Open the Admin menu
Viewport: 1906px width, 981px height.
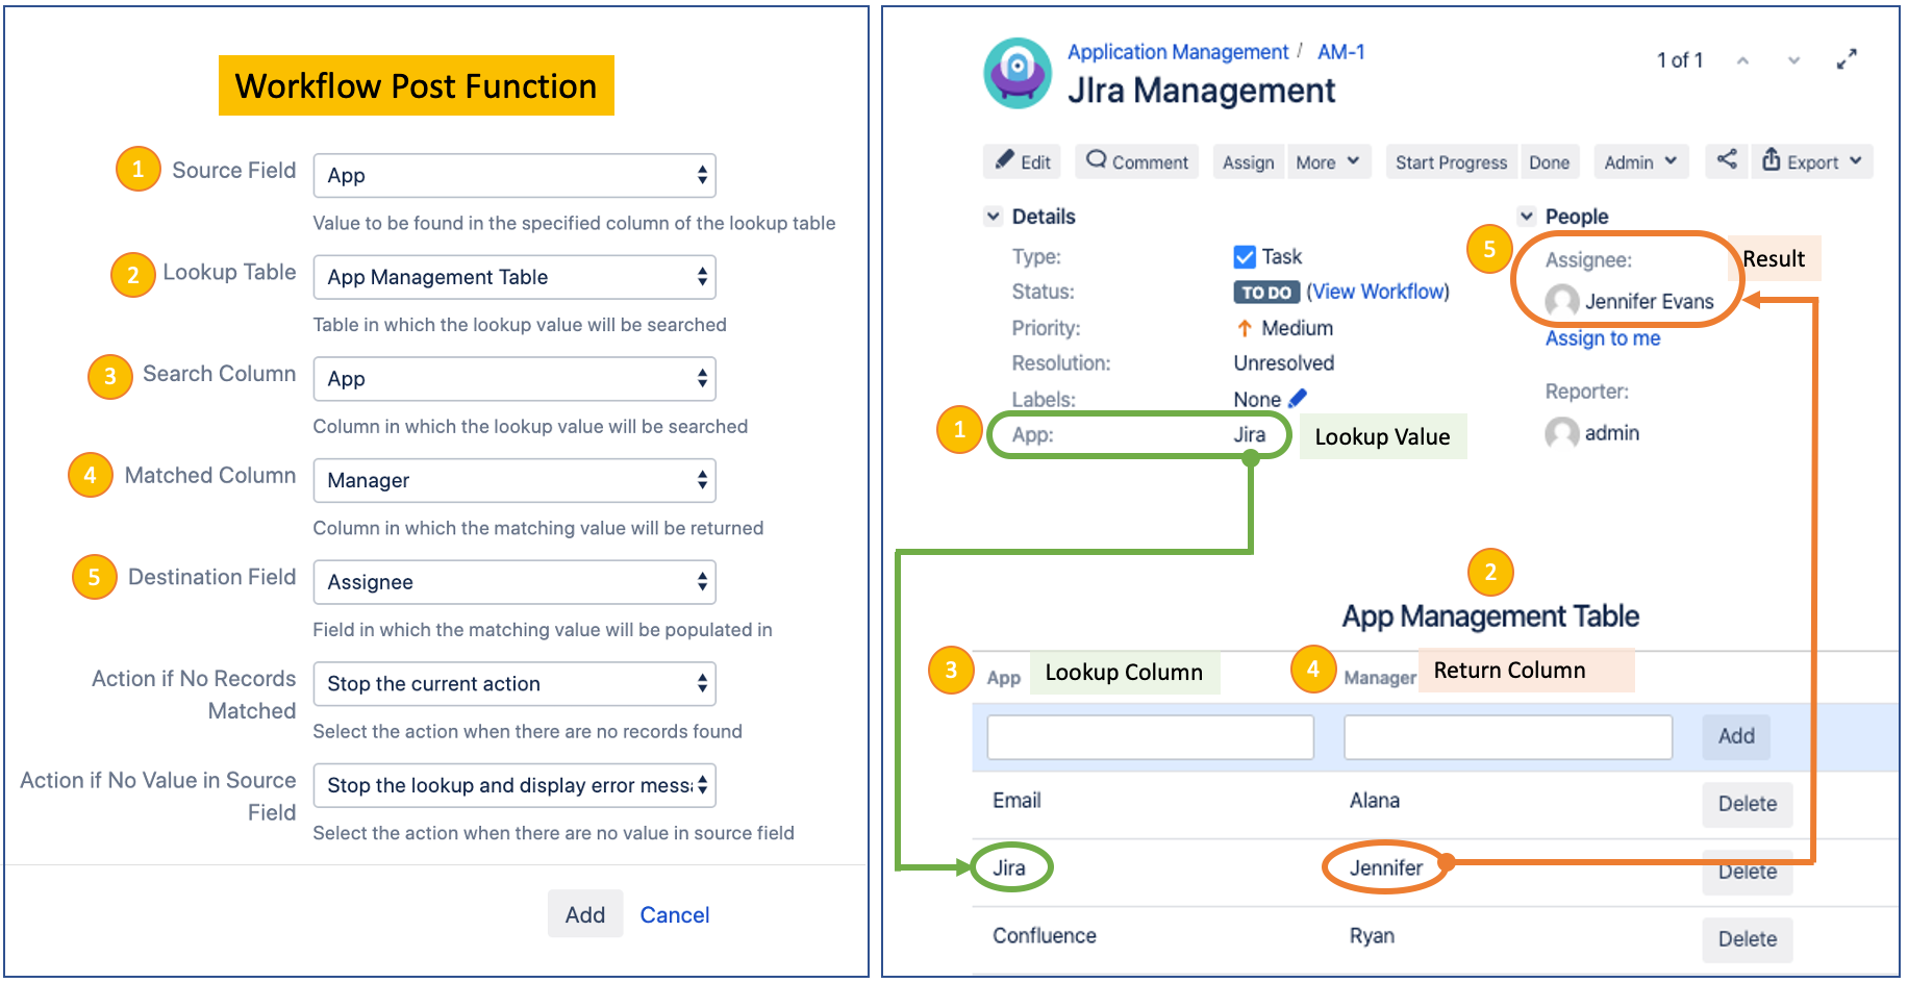tap(1639, 162)
